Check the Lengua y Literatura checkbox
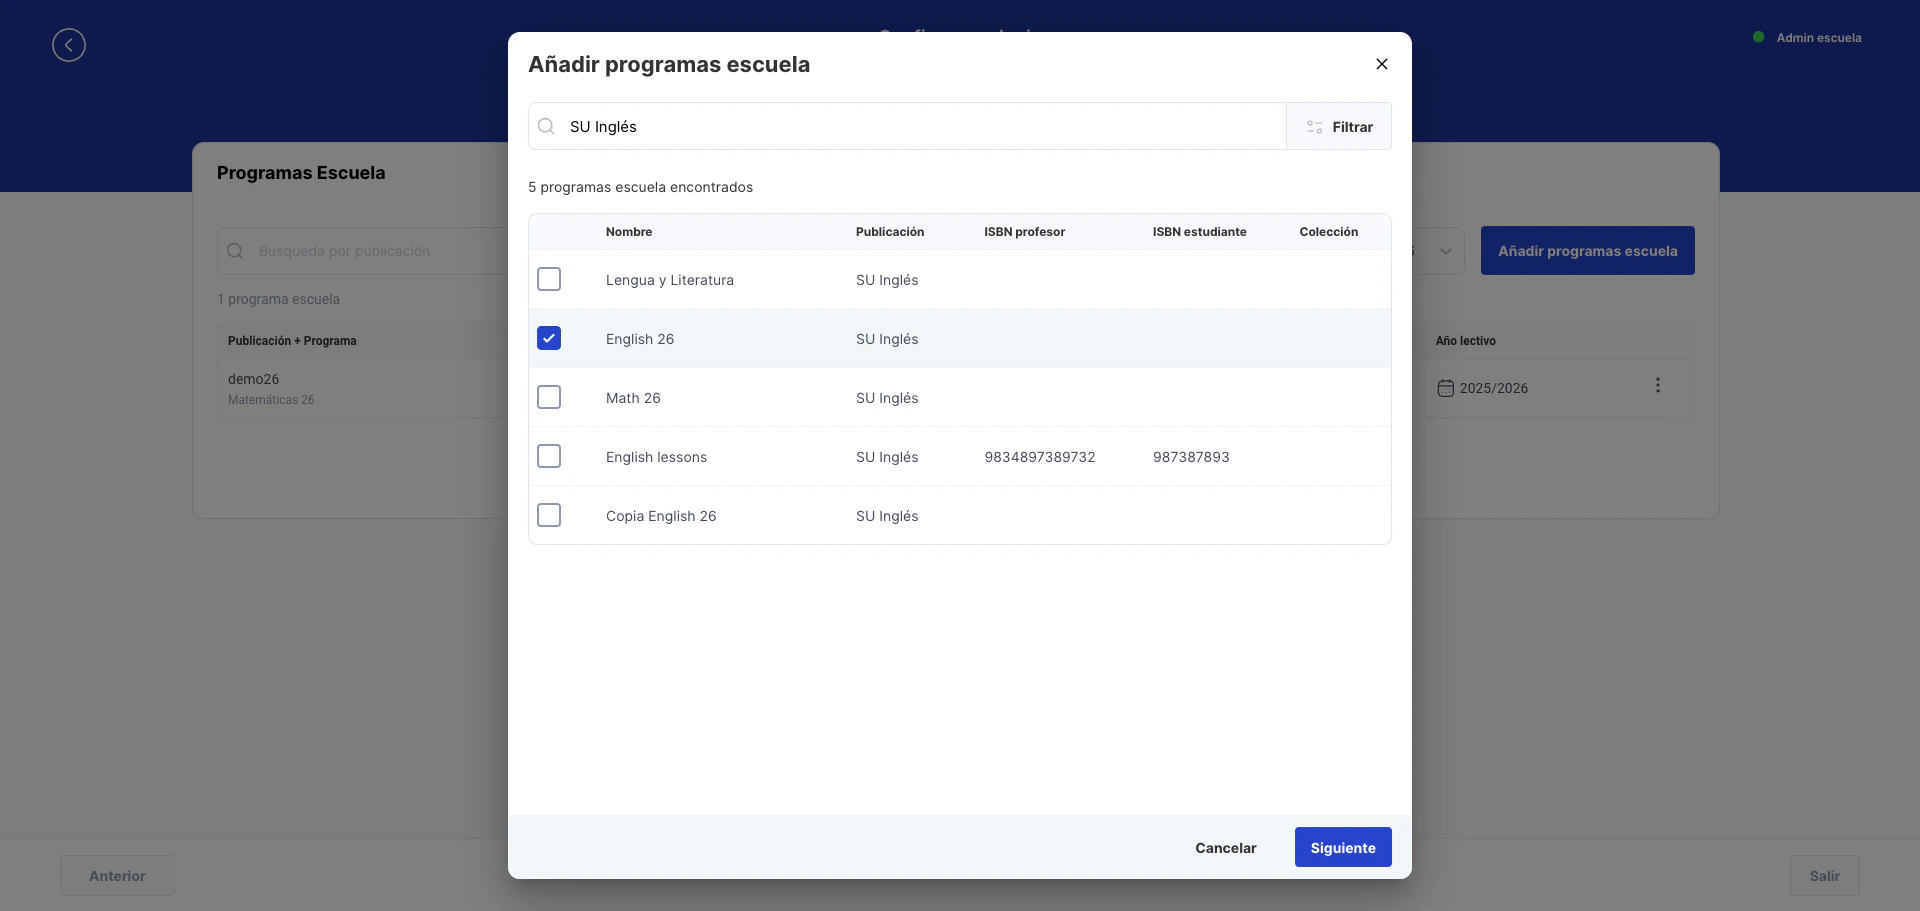This screenshot has height=911, width=1920. (x=549, y=279)
